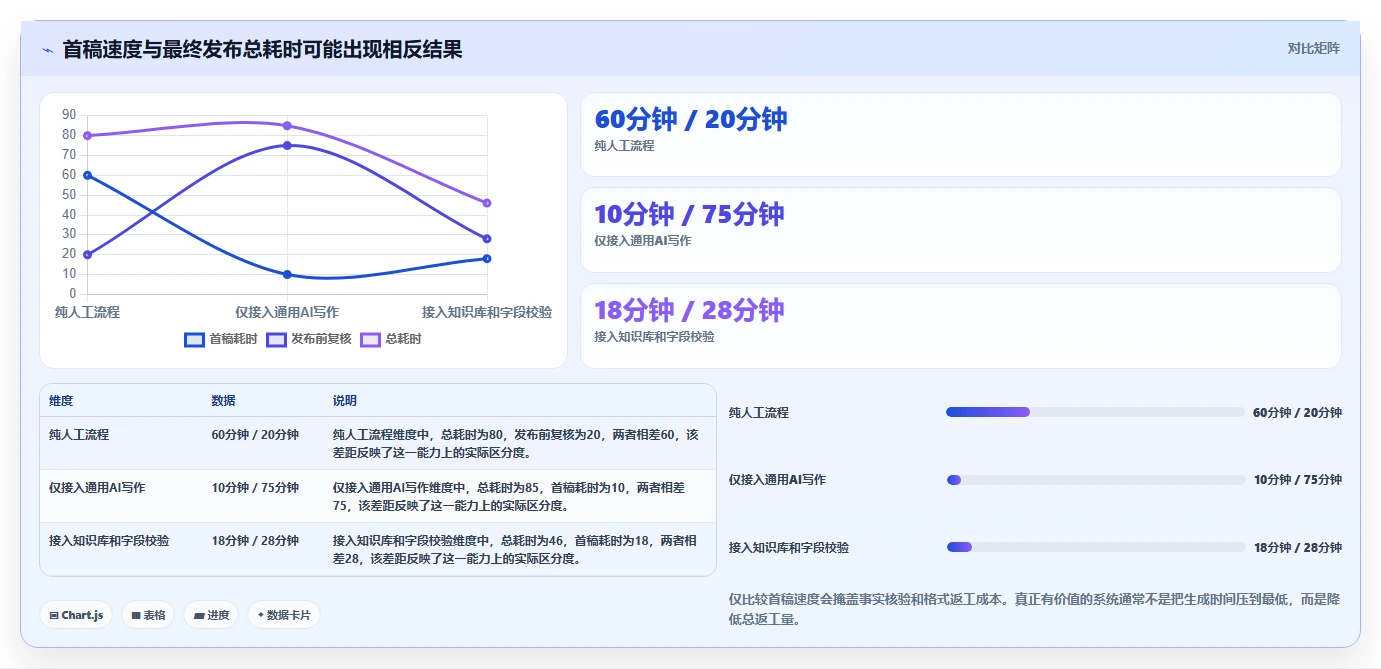Click the 维度 table column header
The image size is (1381, 669).
(x=61, y=400)
